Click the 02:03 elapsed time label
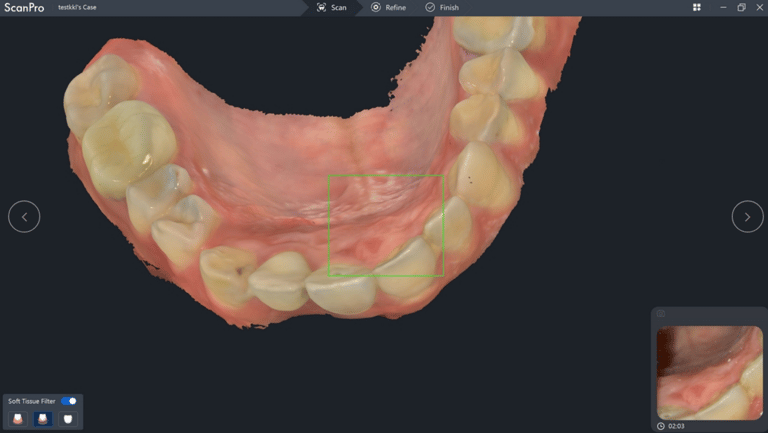This screenshot has width=768, height=433. [x=676, y=426]
